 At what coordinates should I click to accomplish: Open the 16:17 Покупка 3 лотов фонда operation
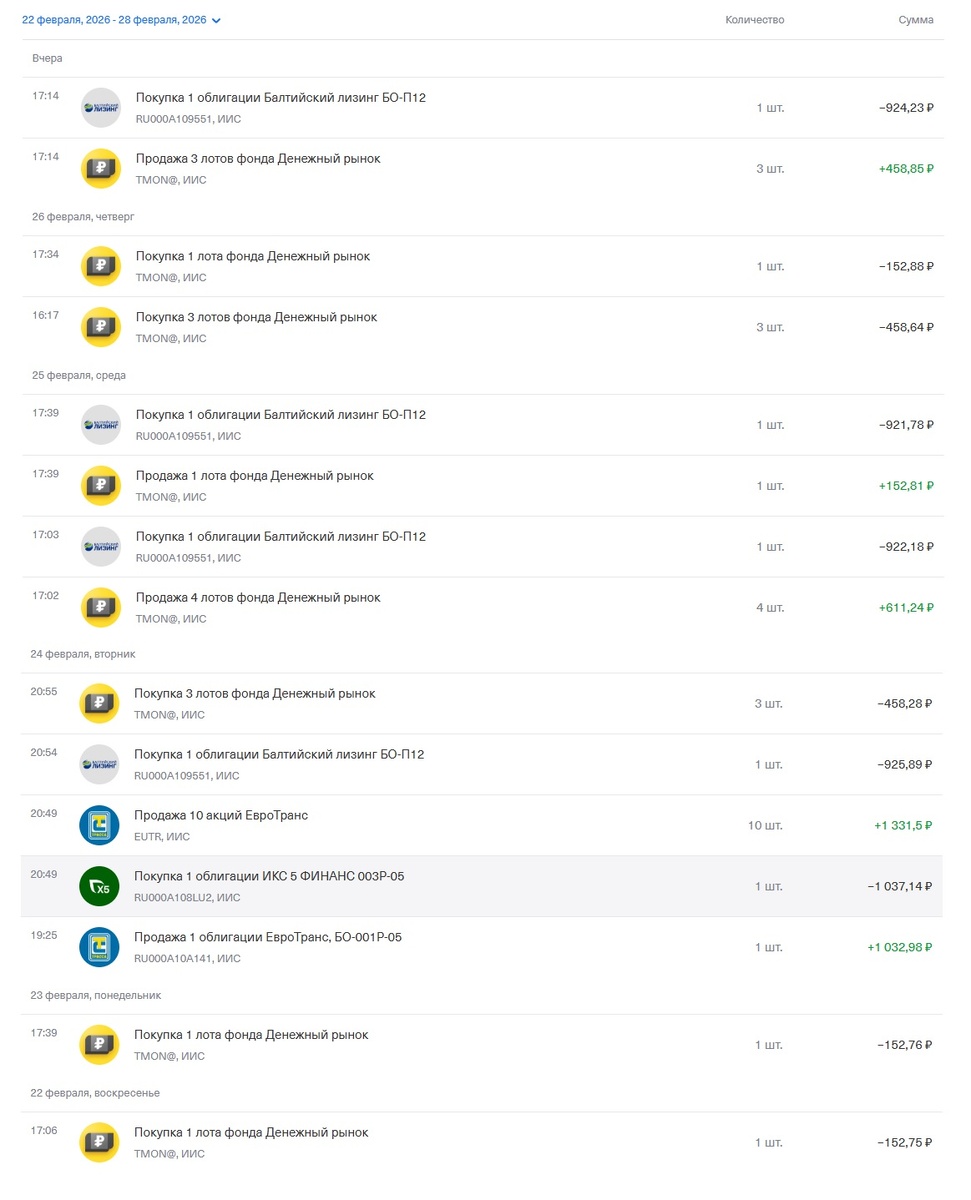256,318
